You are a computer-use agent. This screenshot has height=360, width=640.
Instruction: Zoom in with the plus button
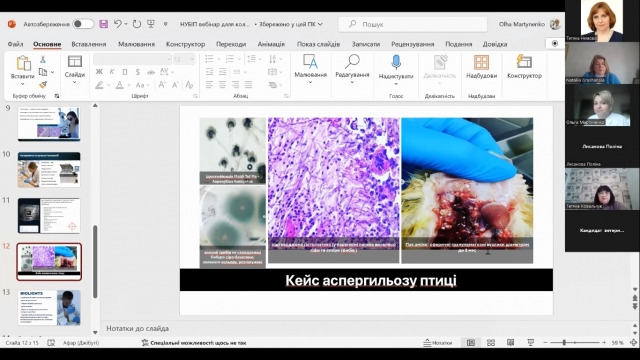[x=604, y=343]
